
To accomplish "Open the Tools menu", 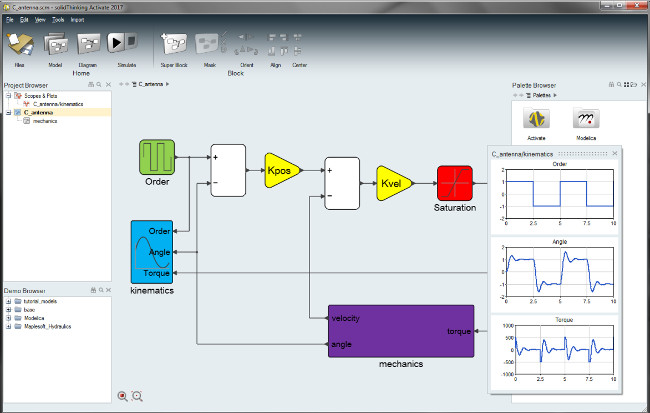I will click(x=58, y=19).
